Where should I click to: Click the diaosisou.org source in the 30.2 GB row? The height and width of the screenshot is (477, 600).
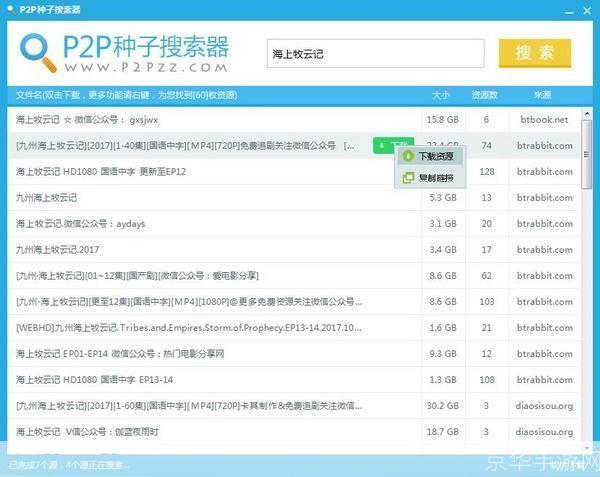tap(544, 406)
